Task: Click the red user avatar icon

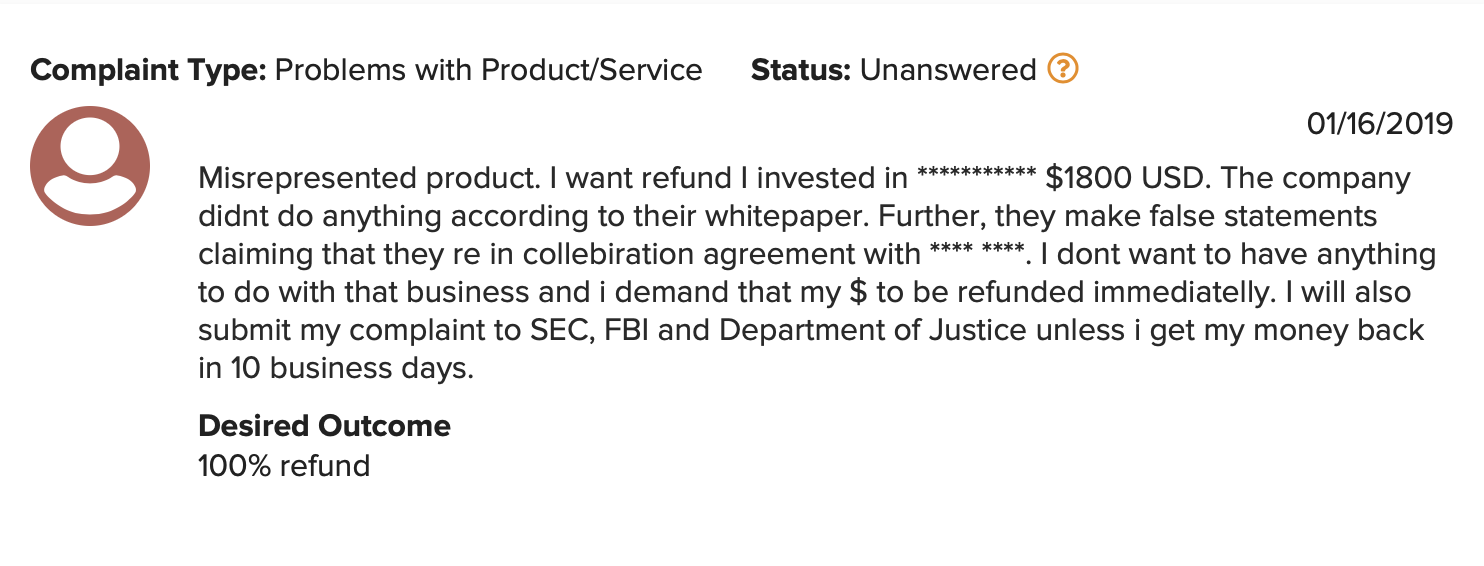Action: click(x=90, y=165)
